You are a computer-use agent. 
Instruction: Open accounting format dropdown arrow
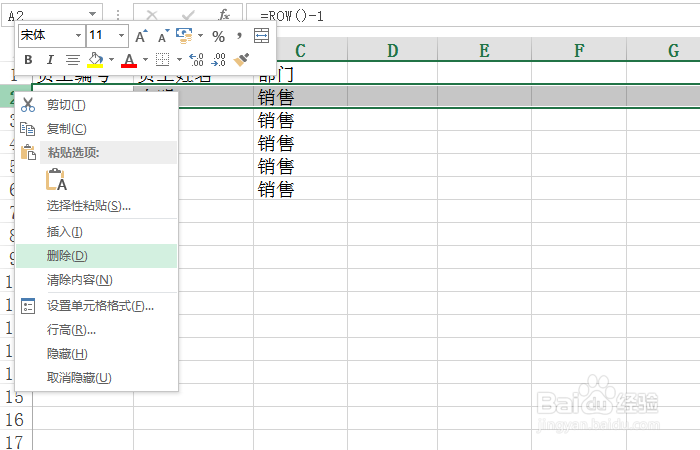coord(200,36)
